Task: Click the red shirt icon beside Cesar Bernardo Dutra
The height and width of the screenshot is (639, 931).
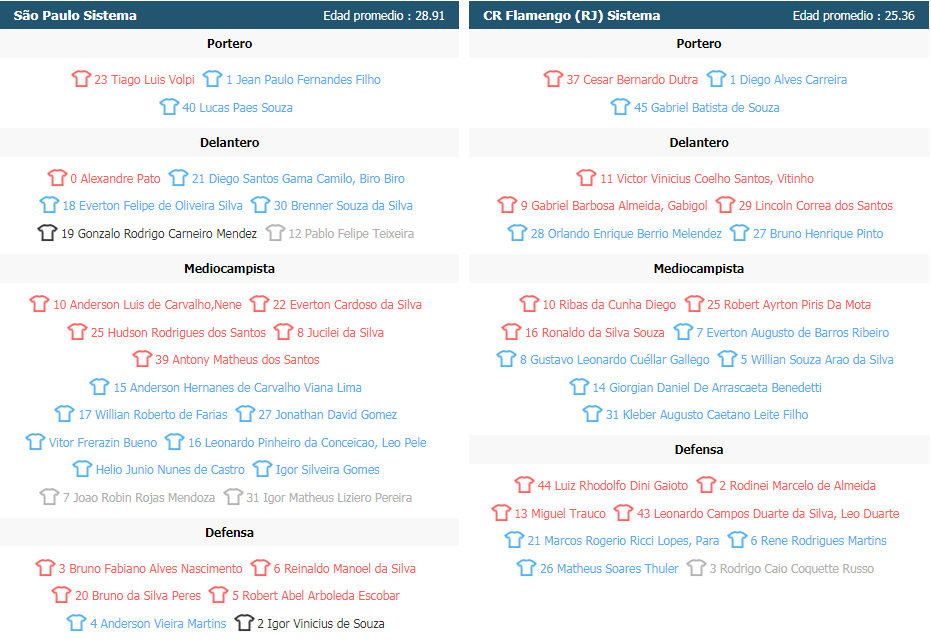Action: tap(553, 78)
